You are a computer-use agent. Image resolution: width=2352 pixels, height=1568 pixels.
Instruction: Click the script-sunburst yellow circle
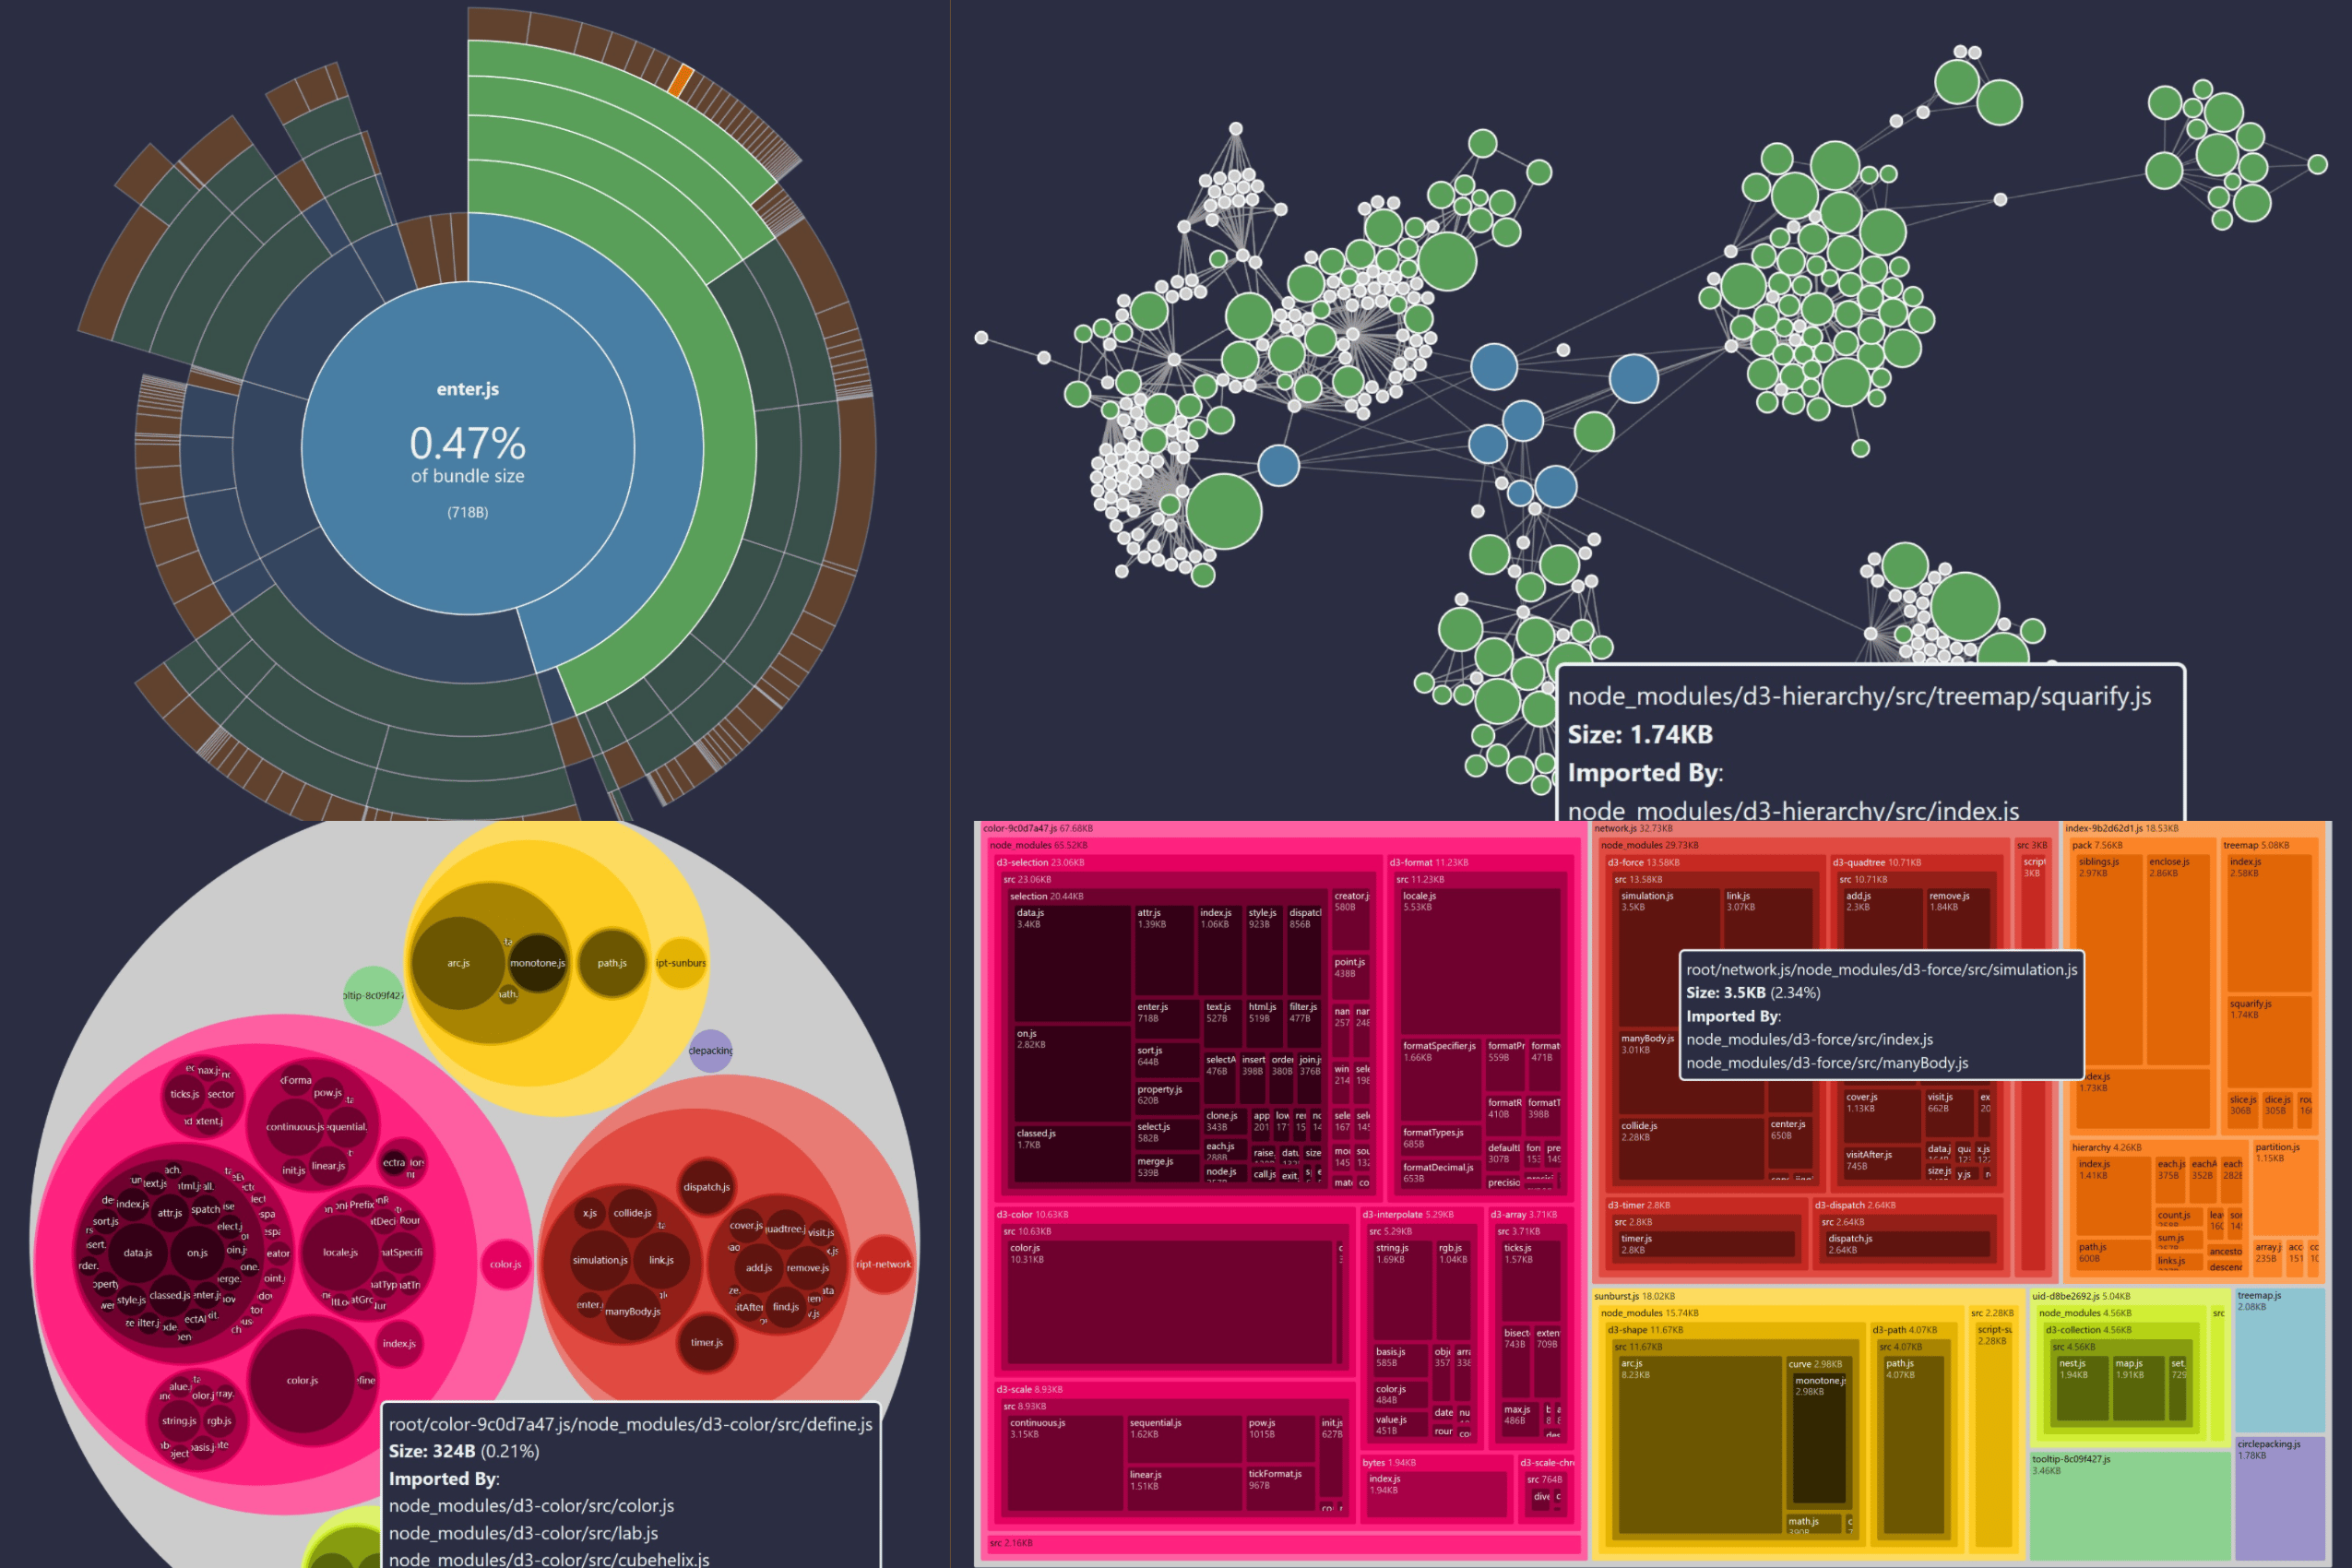coord(681,963)
